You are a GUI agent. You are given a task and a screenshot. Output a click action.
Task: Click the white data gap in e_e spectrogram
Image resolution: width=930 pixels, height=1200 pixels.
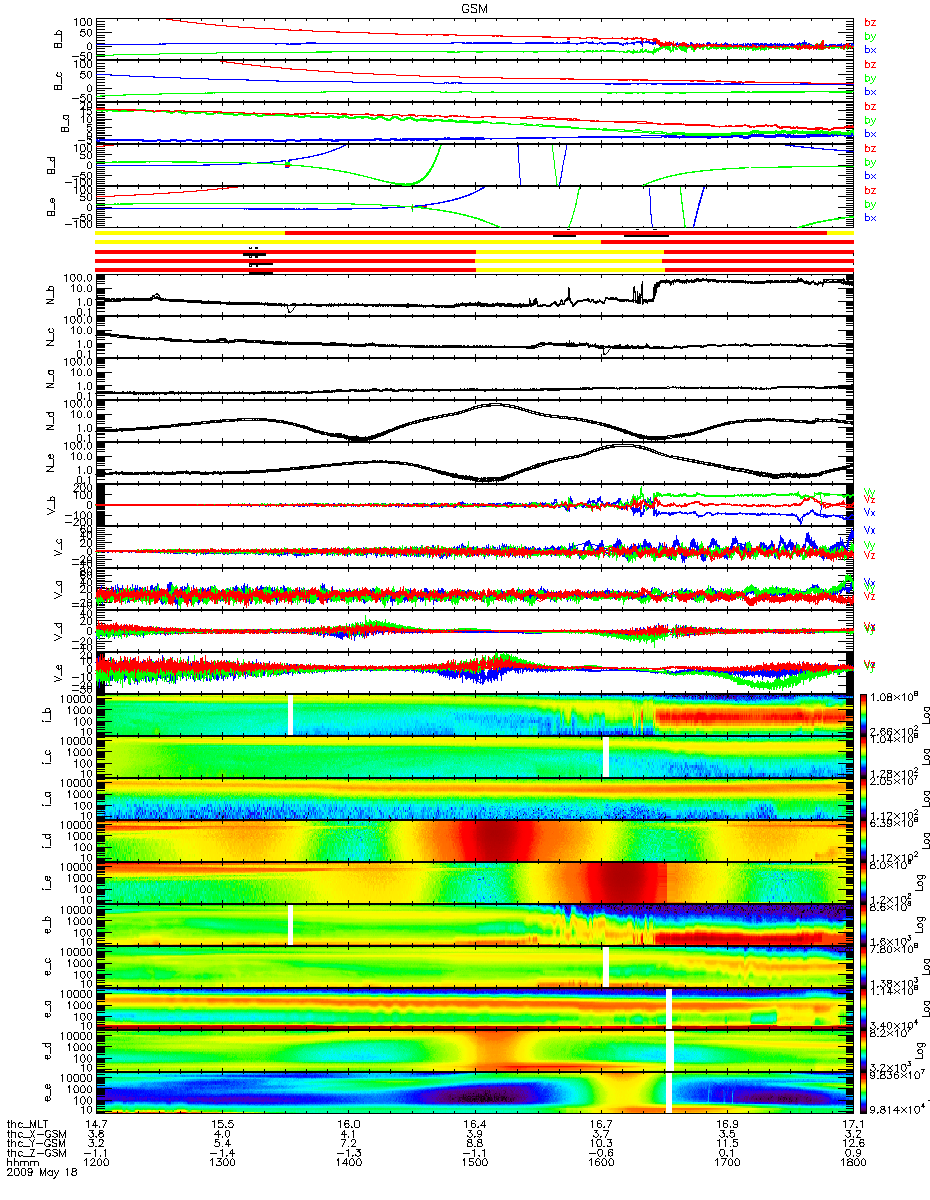668,1093
